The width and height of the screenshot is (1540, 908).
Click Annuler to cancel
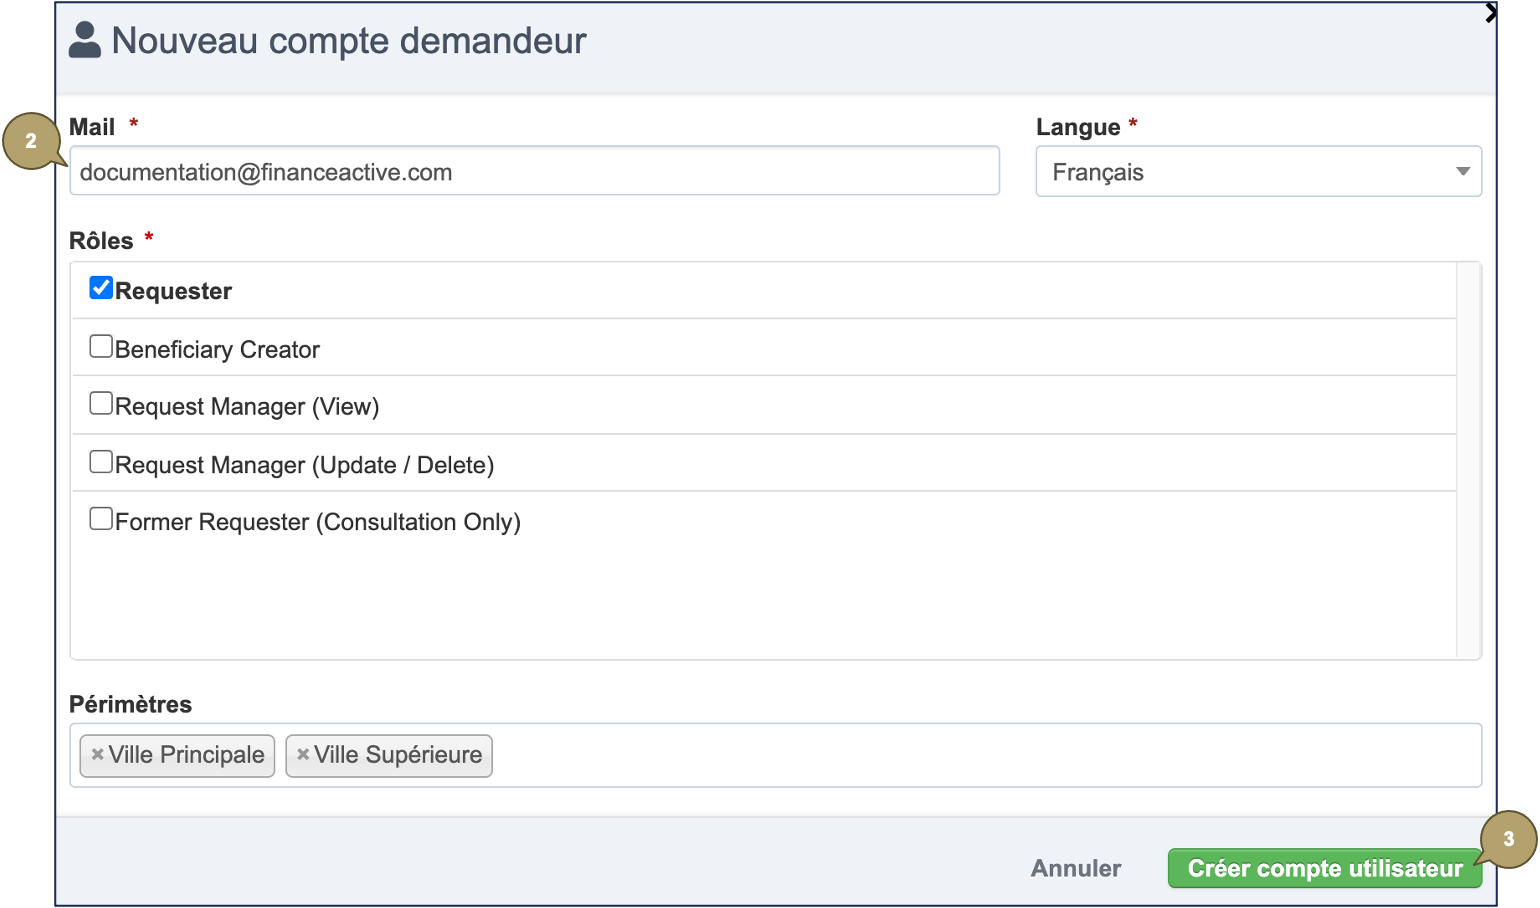click(x=1076, y=868)
